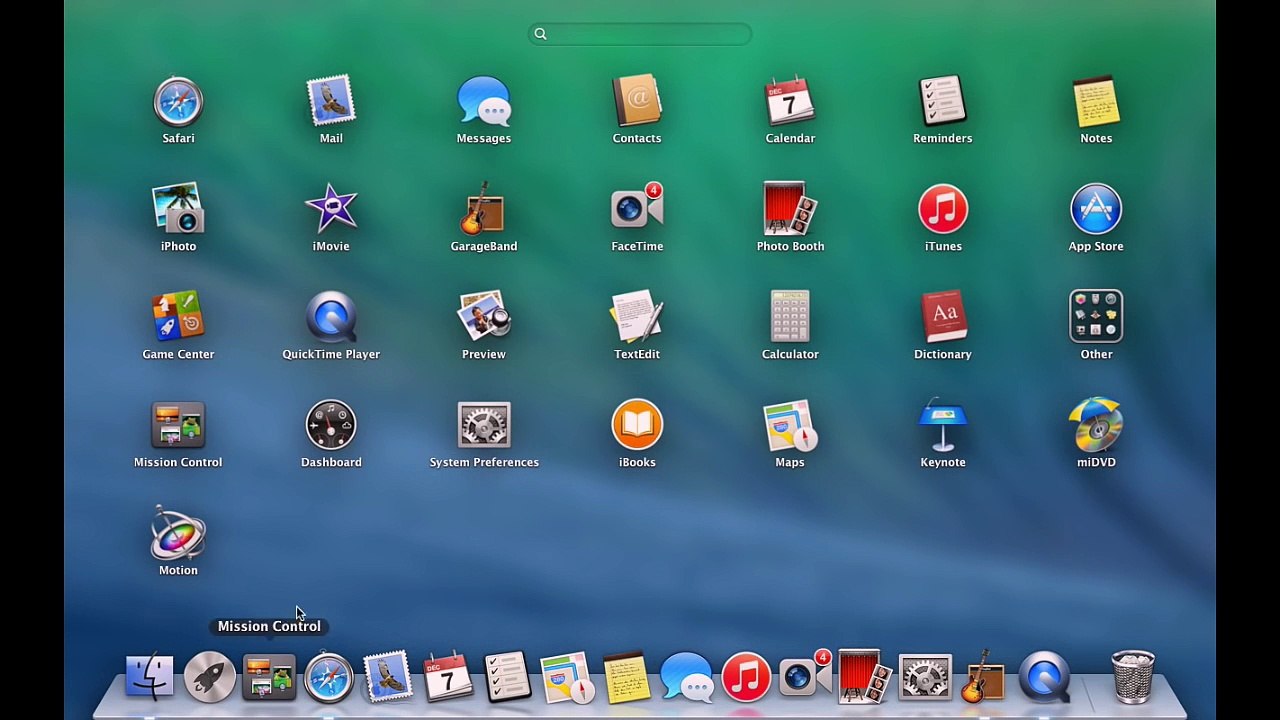Image resolution: width=1280 pixels, height=720 pixels.
Task: Open iTunes from the Dock
Action: [x=746, y=677]
